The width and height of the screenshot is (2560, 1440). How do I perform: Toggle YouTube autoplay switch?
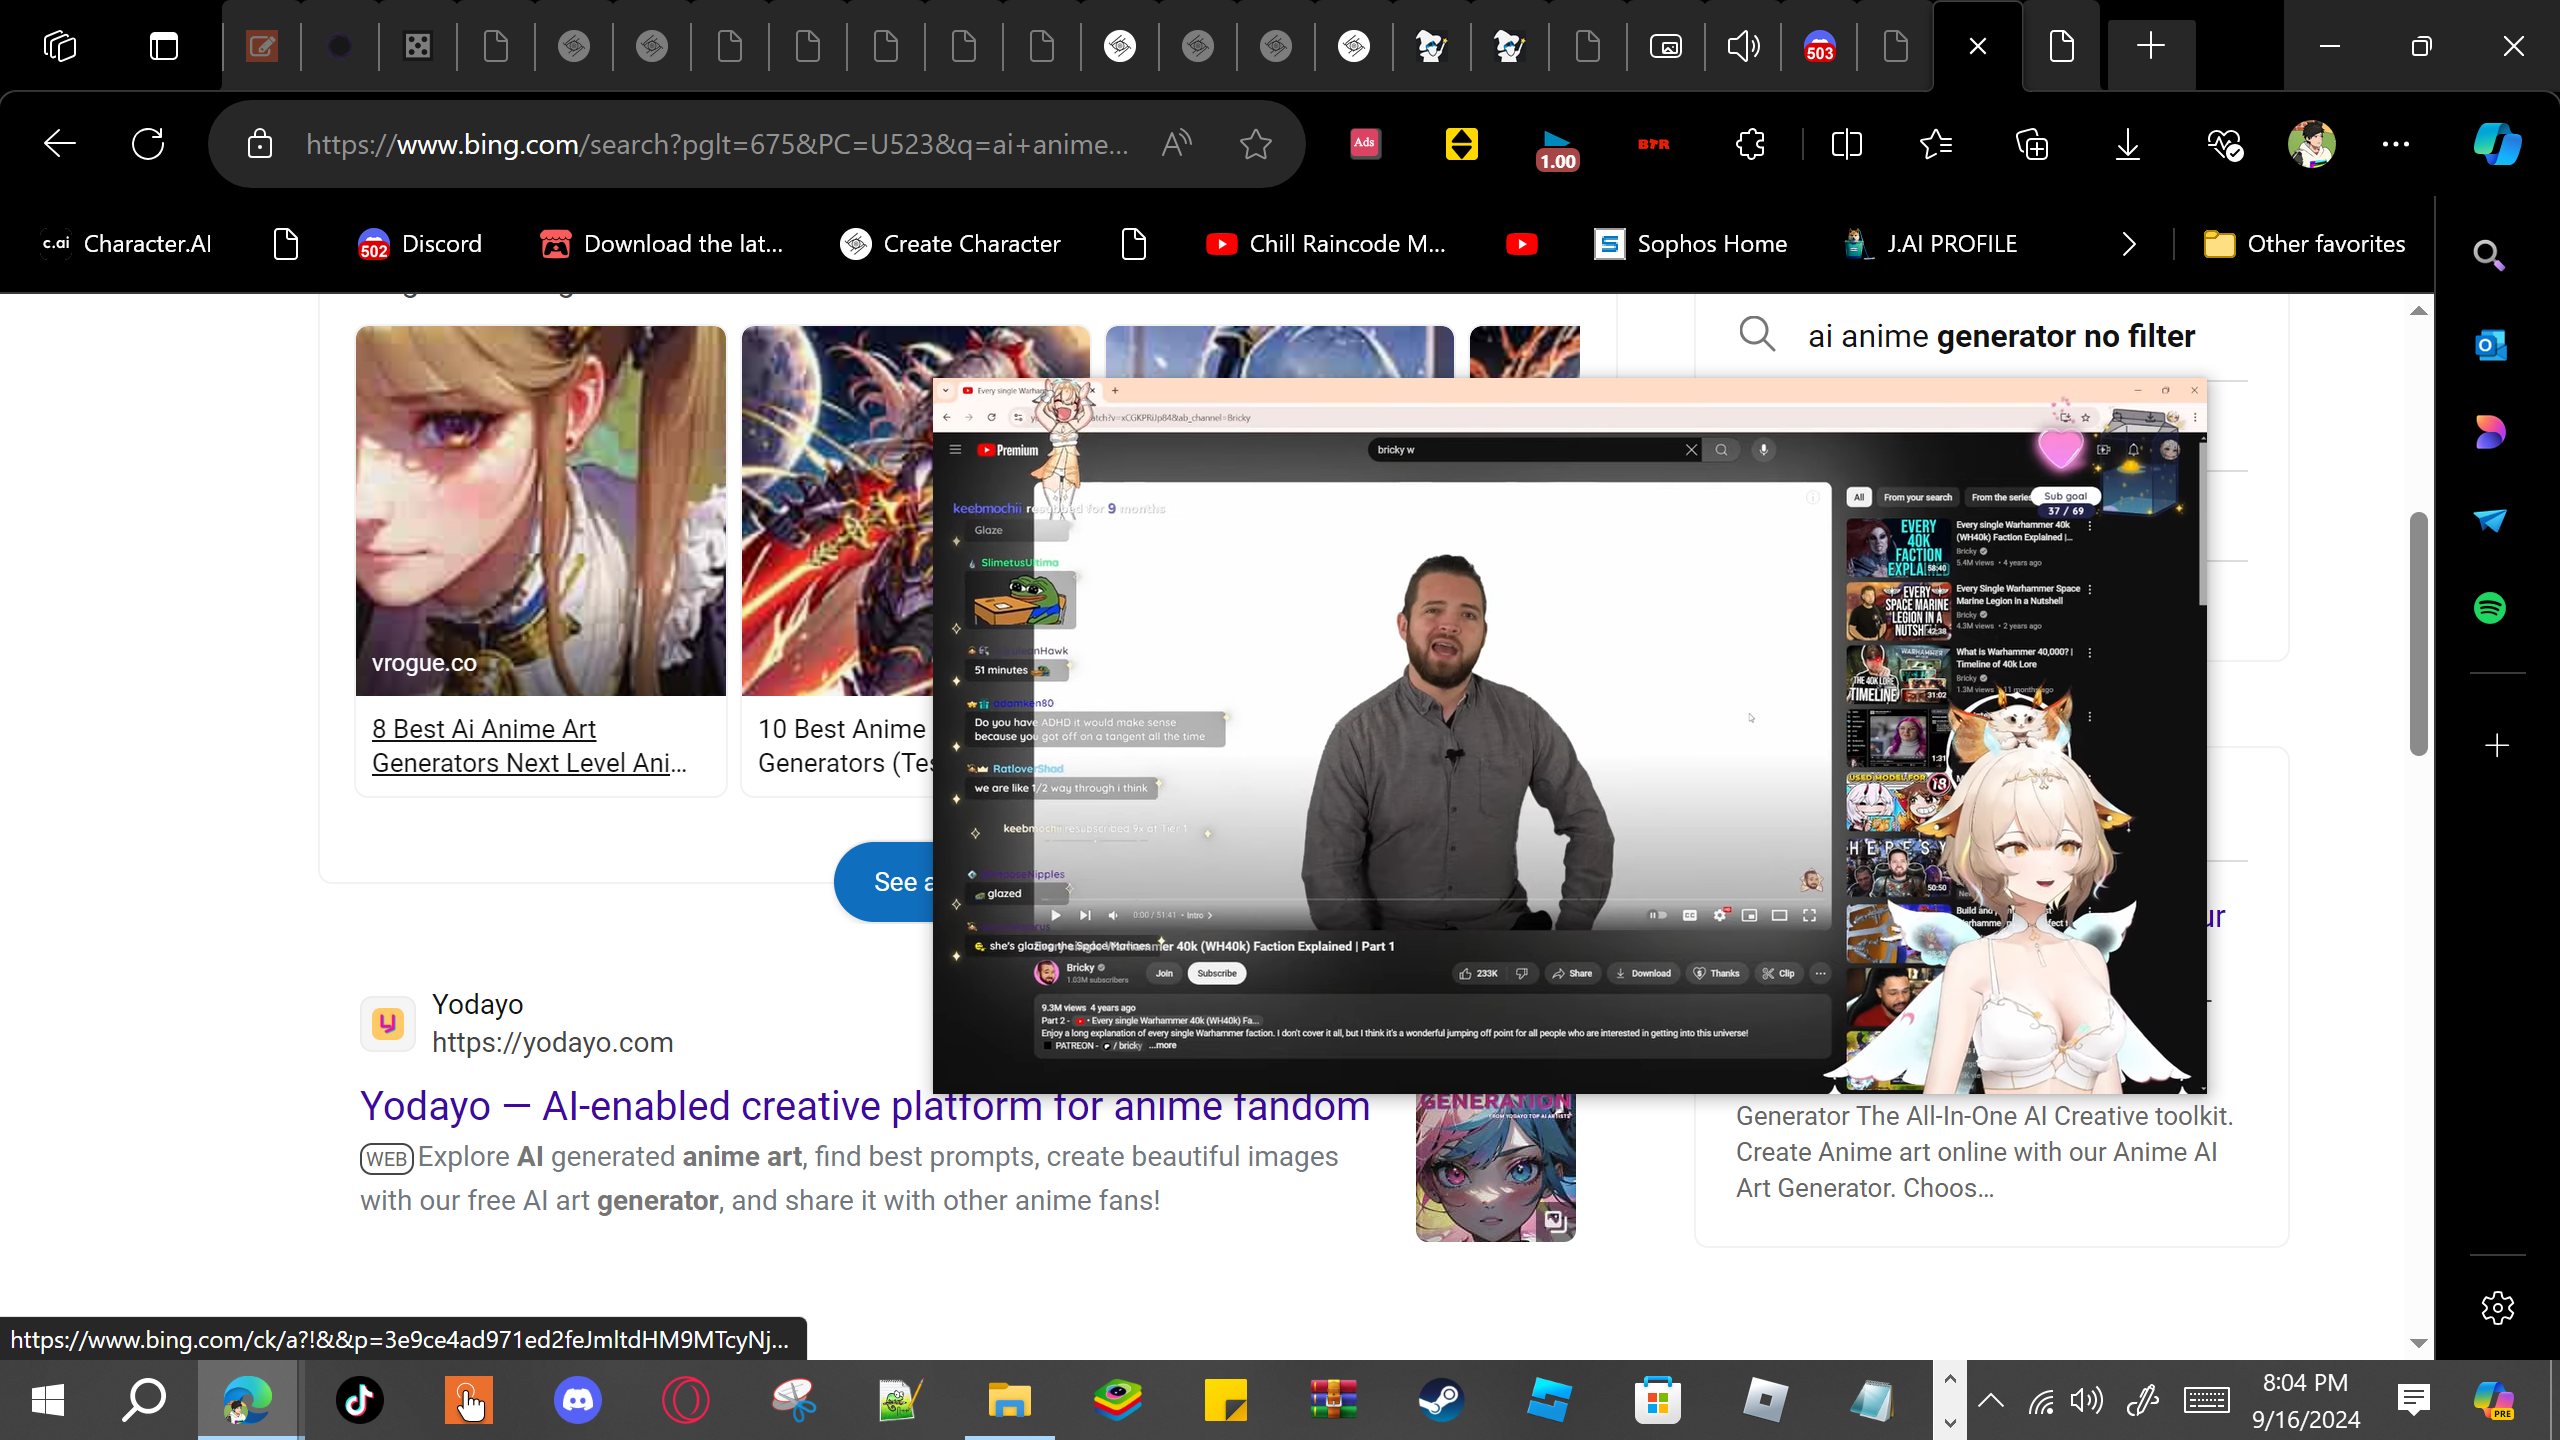click(x=1657, y=915)
